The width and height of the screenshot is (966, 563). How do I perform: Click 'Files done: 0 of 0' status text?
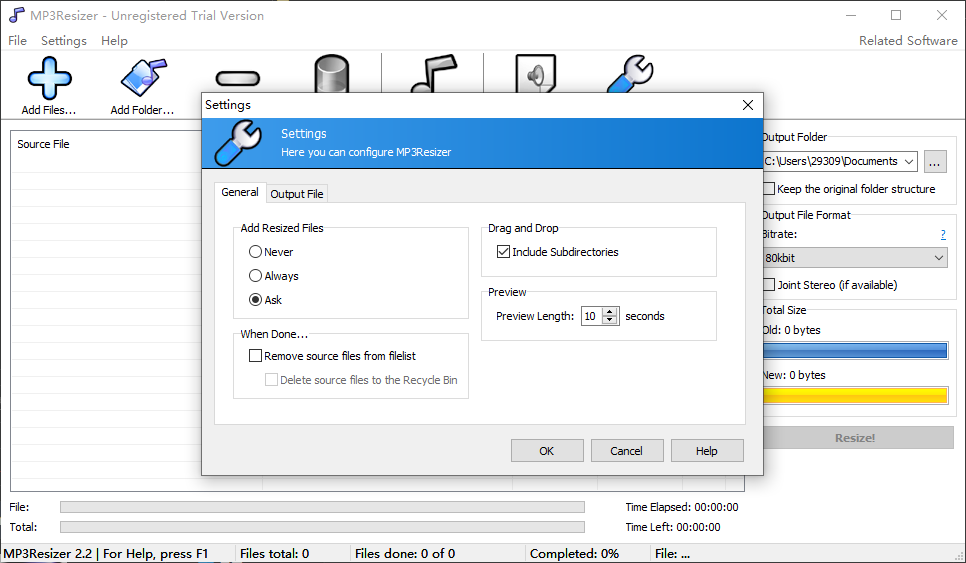(x=405, y=554)
